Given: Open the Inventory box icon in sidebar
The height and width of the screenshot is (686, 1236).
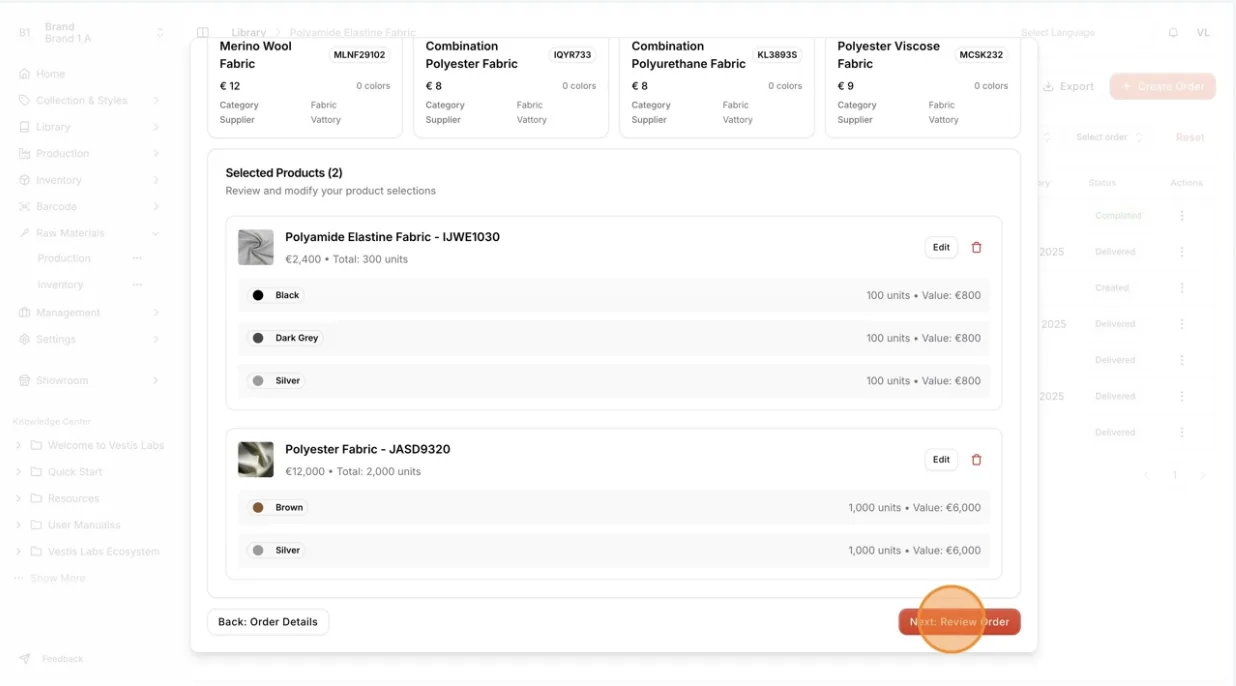Looking at the screenshot, I should (x=25, y=180).
